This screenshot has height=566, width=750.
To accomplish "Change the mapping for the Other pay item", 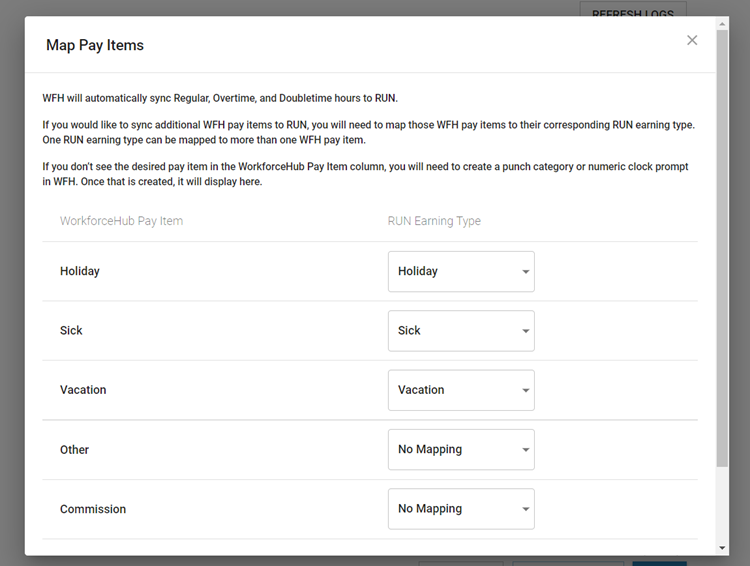I will click(461, 450).
